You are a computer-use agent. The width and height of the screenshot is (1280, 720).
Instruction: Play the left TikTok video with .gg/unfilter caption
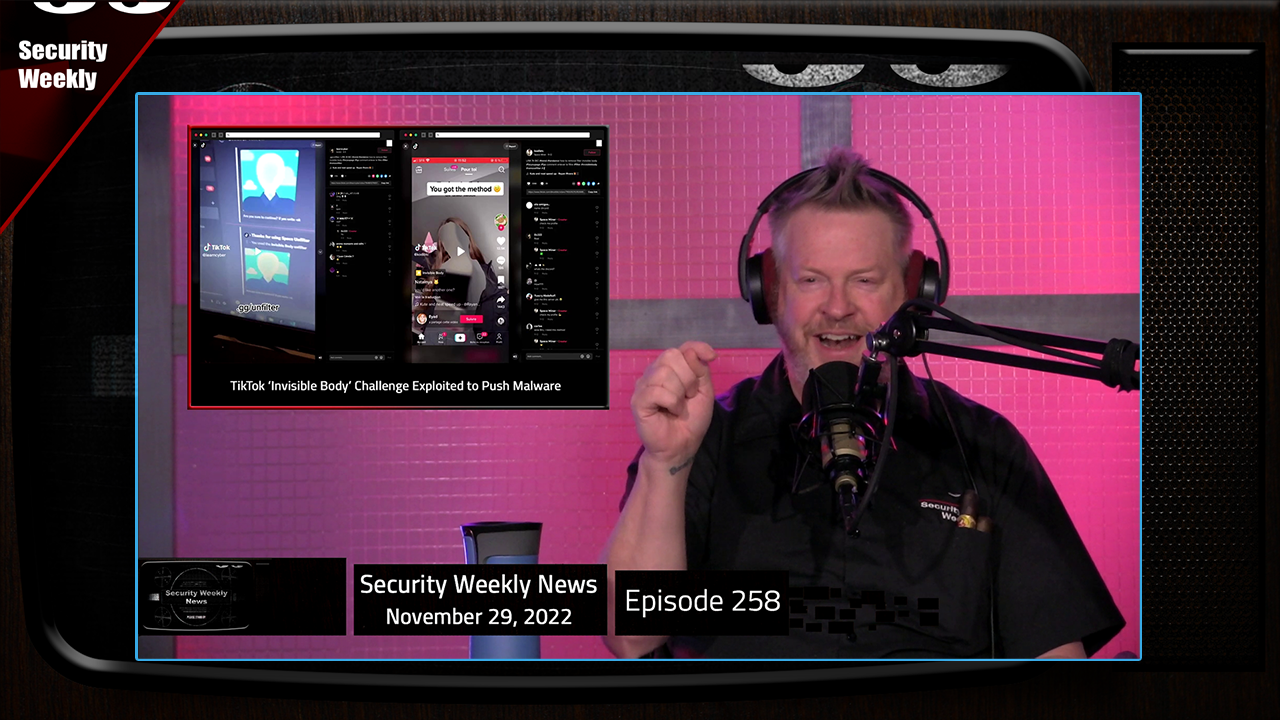258,251
